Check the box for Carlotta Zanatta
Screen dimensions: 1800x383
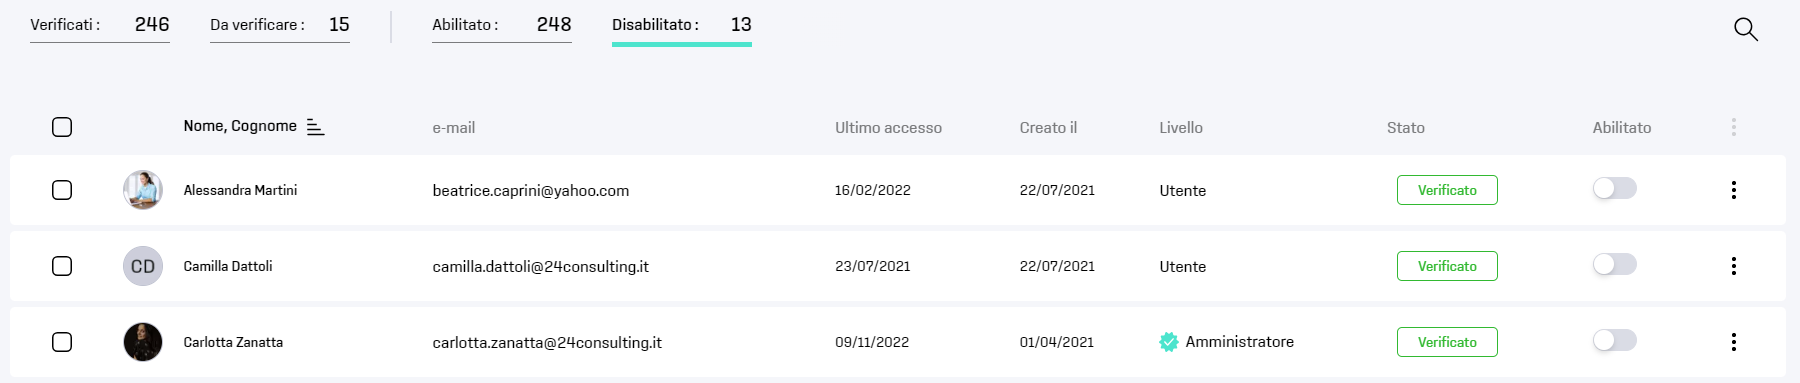coord(62,342)
